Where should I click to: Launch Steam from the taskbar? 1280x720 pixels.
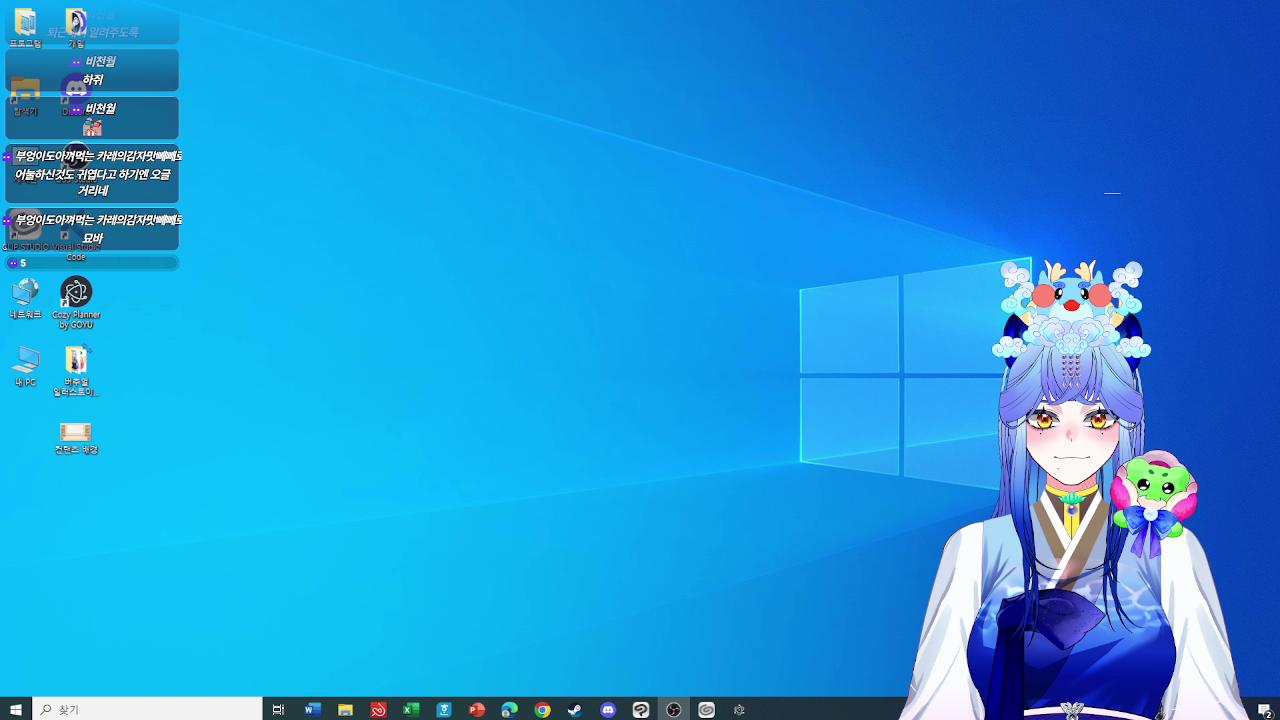(575, 709)
